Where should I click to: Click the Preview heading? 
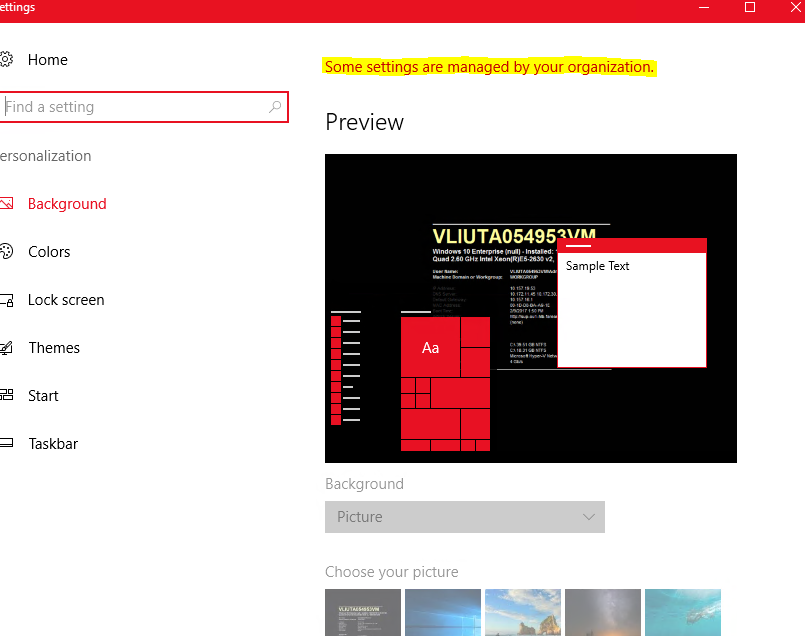point(365,122)
